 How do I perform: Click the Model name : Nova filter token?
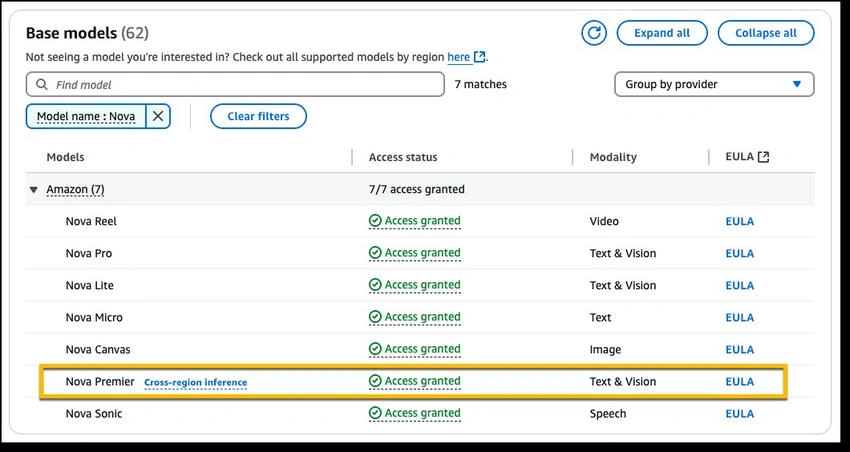point(86,117)
